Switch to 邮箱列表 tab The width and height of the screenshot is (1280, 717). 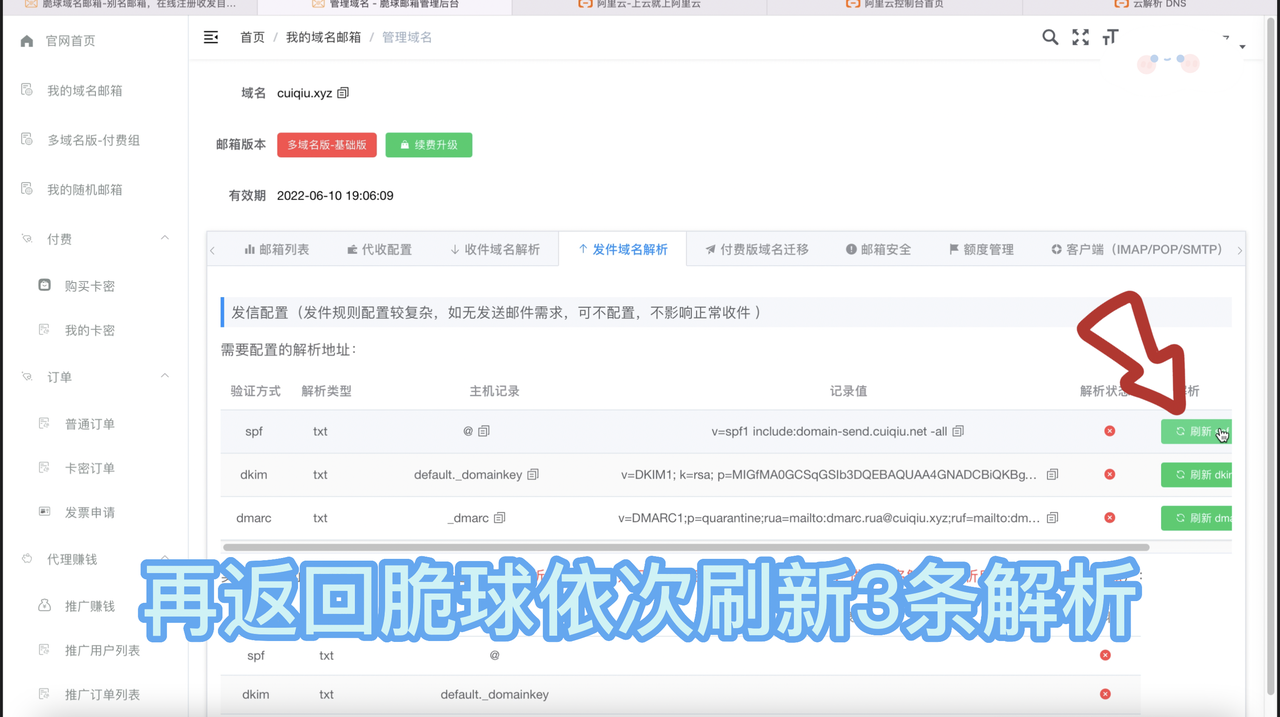[x=276, y=249]
